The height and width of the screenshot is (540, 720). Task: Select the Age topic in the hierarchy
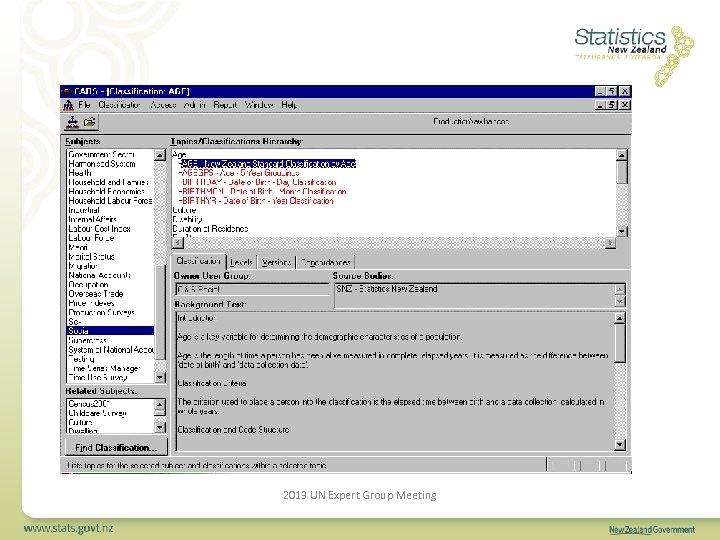click(x=179, y=154)
